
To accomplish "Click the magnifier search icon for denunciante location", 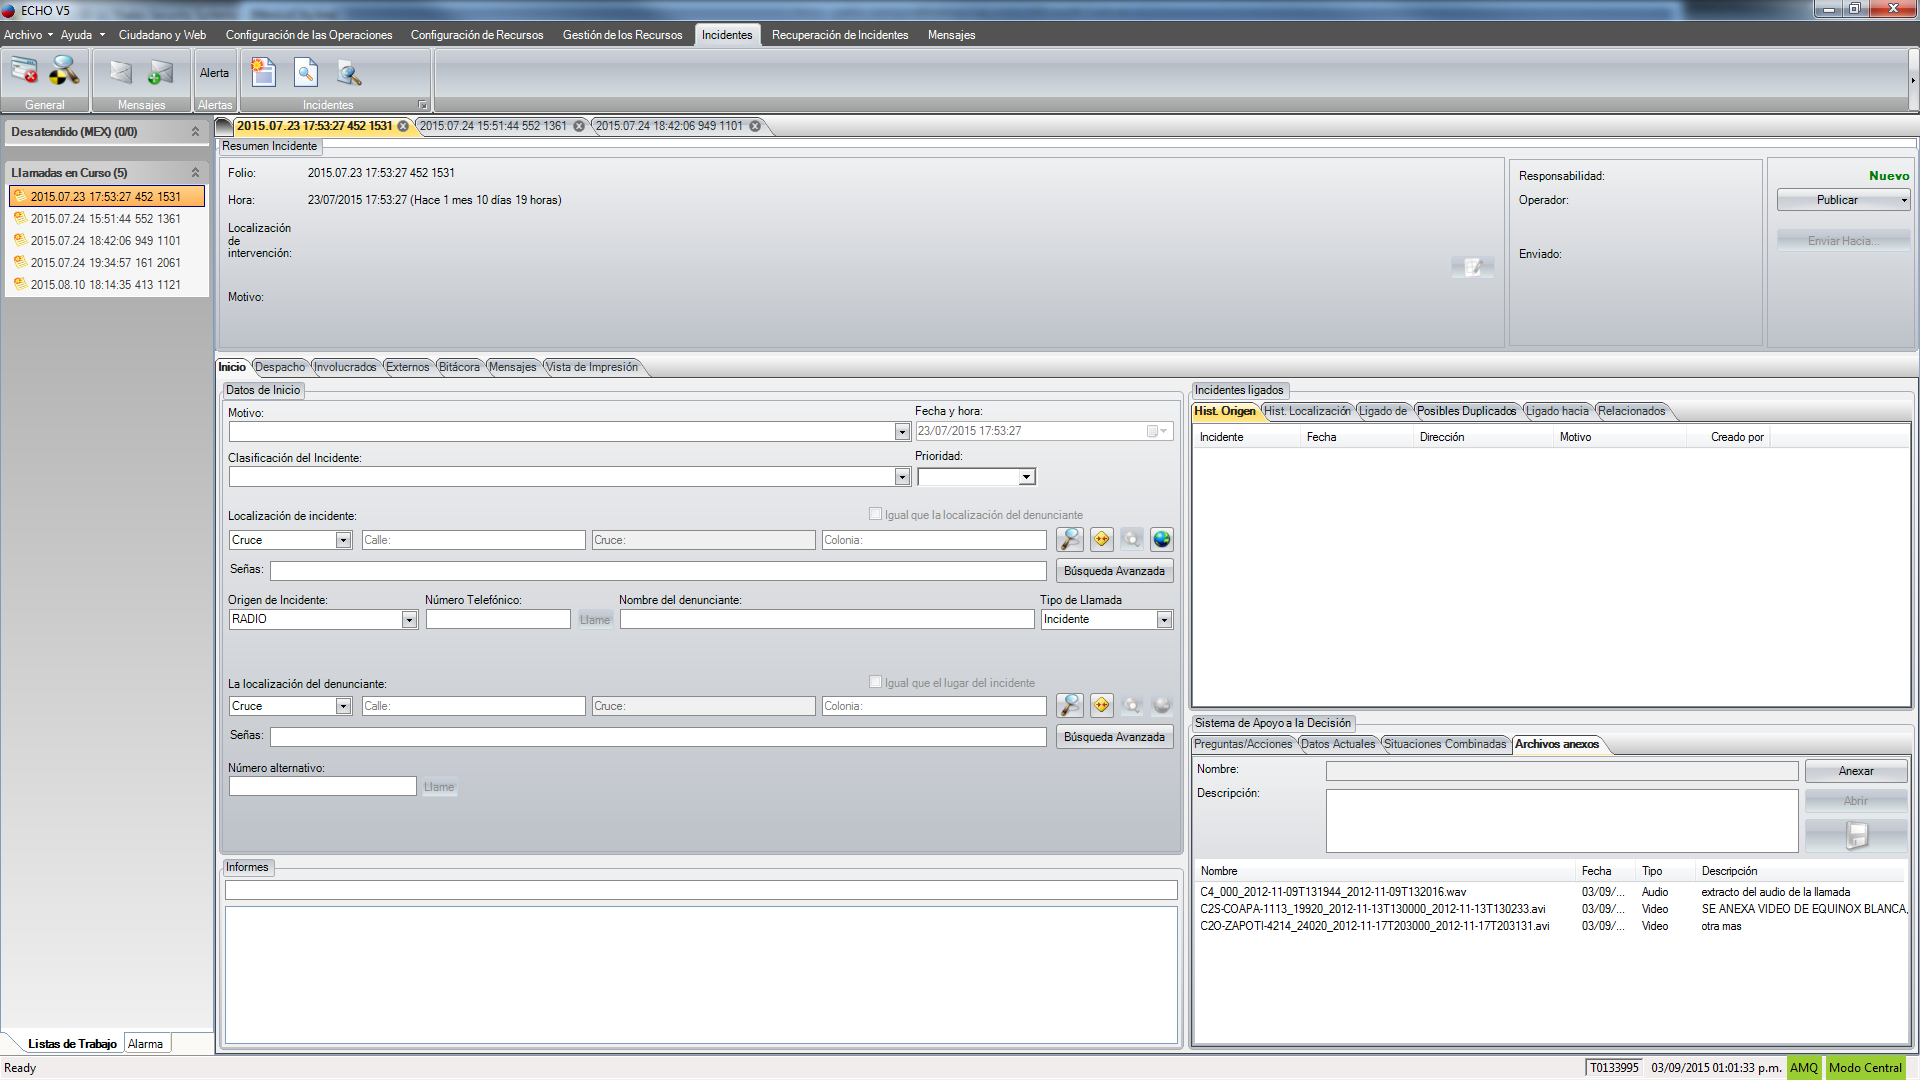I will [1070, 705].
